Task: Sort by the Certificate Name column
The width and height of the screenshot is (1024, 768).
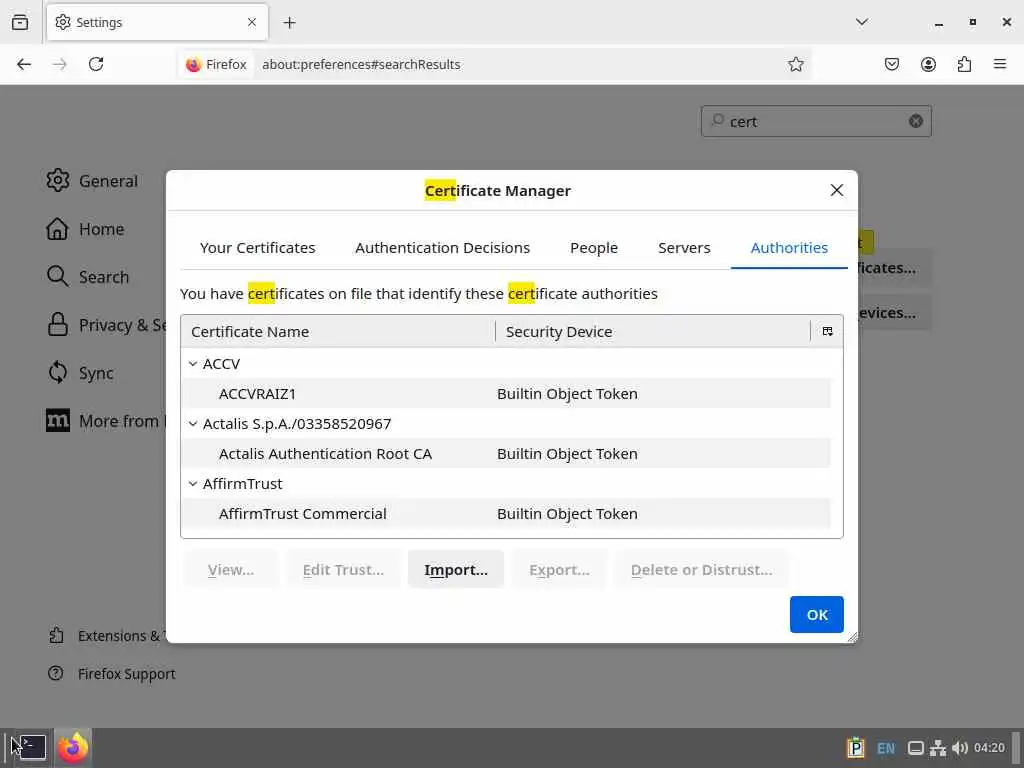Action: pos(338,331)
